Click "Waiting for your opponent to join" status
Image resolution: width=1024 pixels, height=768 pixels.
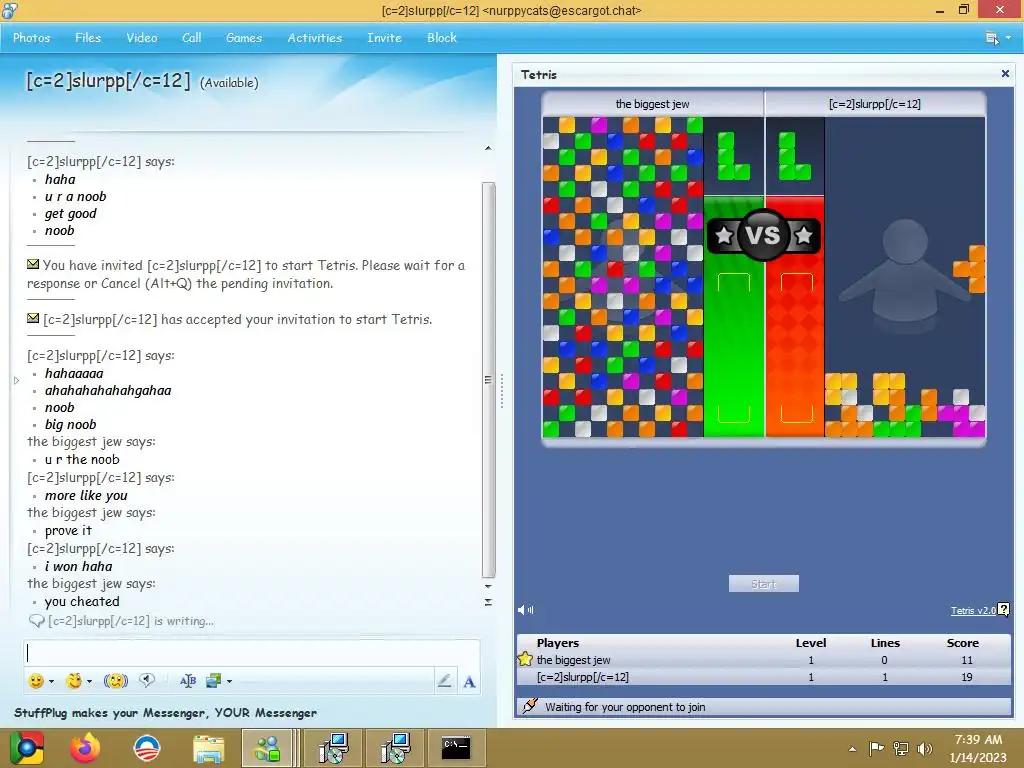point(625,707)
